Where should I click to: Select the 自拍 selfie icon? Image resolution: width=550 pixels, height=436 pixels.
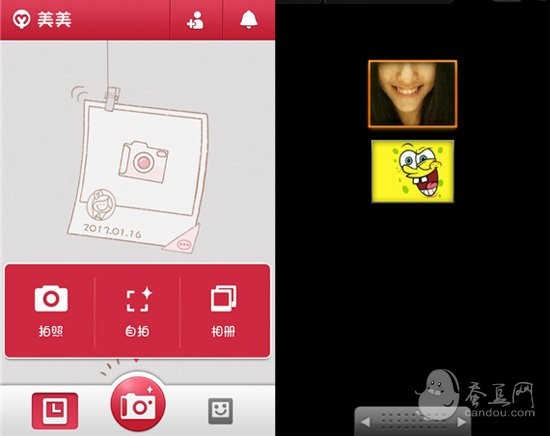click(x=139, y=299)
